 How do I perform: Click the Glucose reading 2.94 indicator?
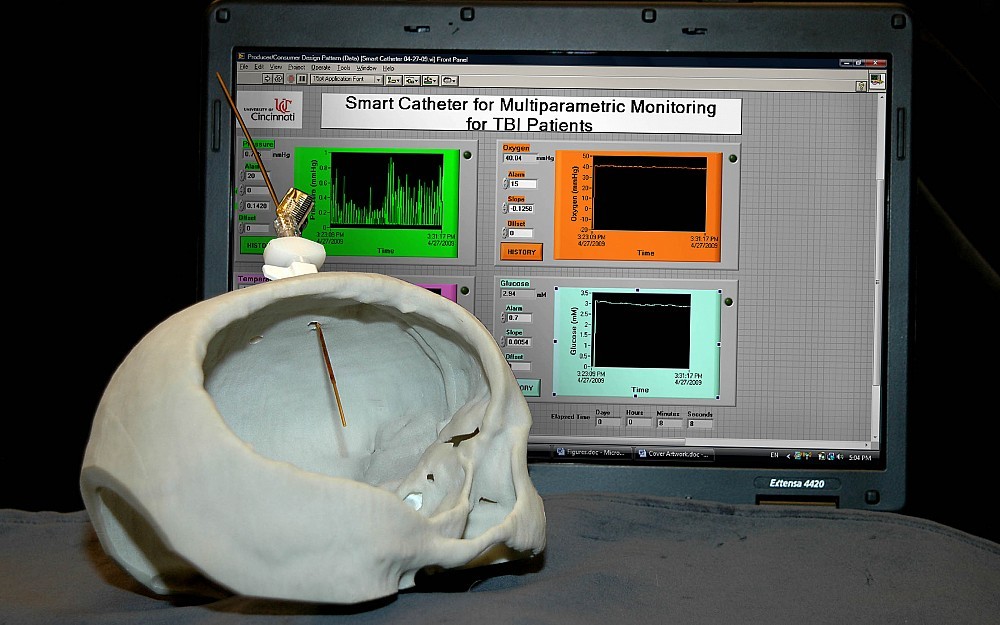pyautogui.click(x=517, y=294)
